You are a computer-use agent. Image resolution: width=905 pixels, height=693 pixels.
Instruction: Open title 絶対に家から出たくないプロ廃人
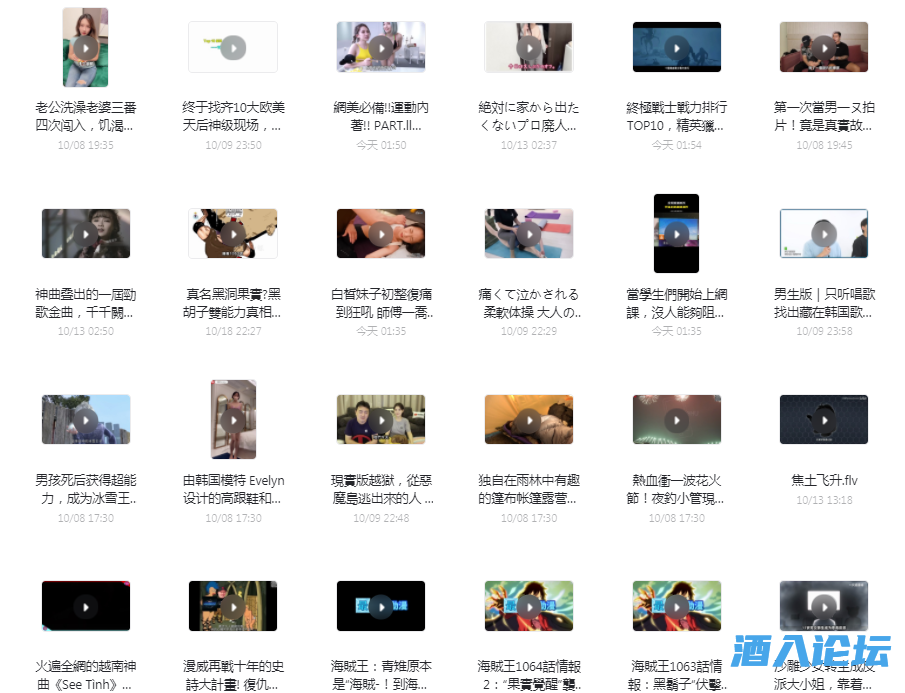pos(529,116)
